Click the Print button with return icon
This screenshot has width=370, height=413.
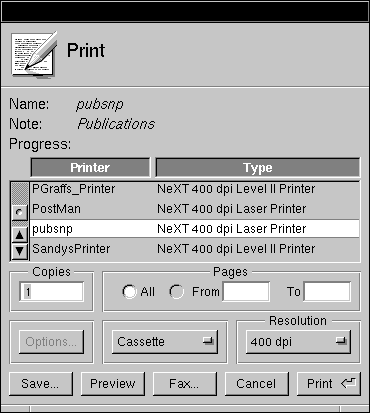coord(329,384)
